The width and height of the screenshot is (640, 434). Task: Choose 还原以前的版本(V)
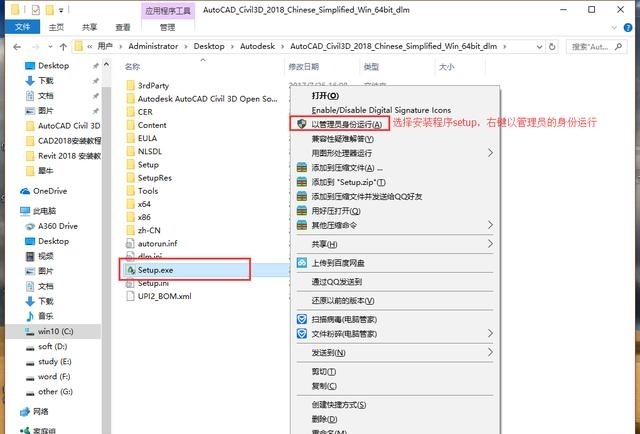[x=343, y=300]
